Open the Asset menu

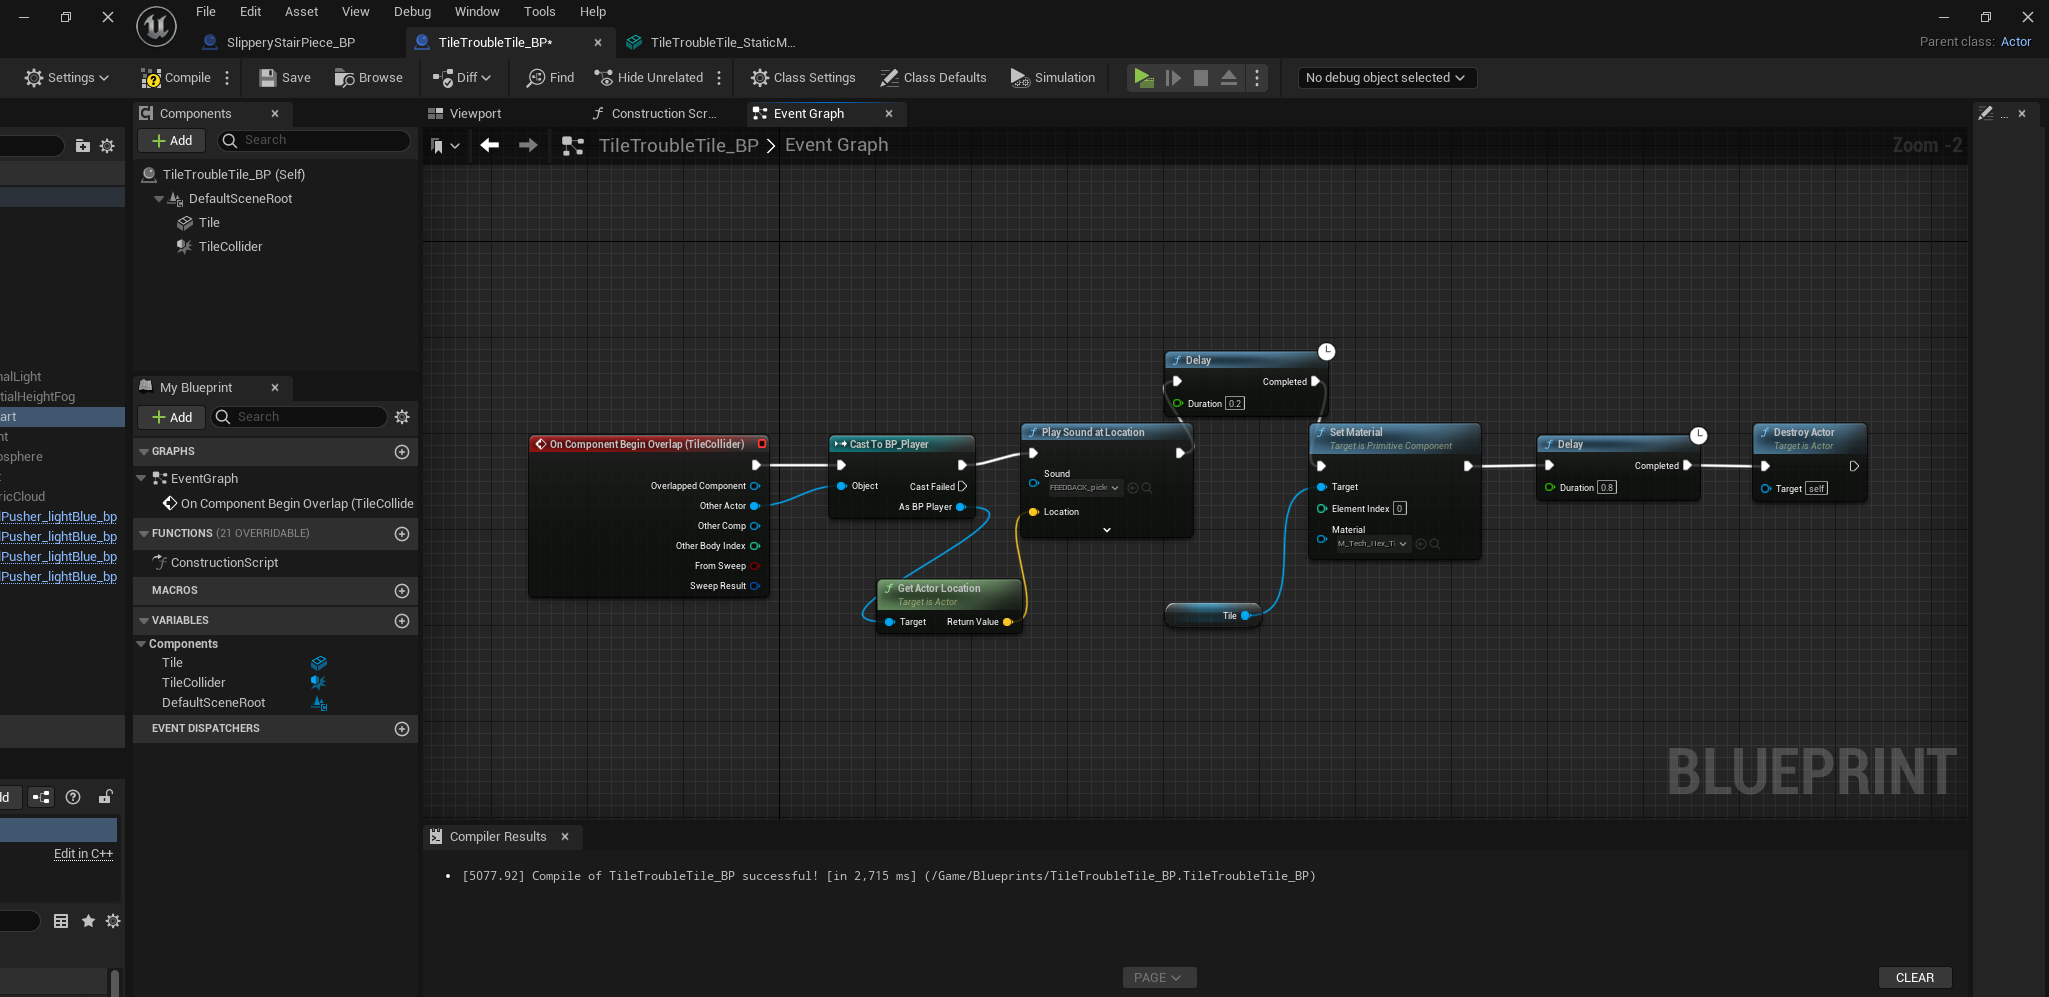click(x=301, y=12)
